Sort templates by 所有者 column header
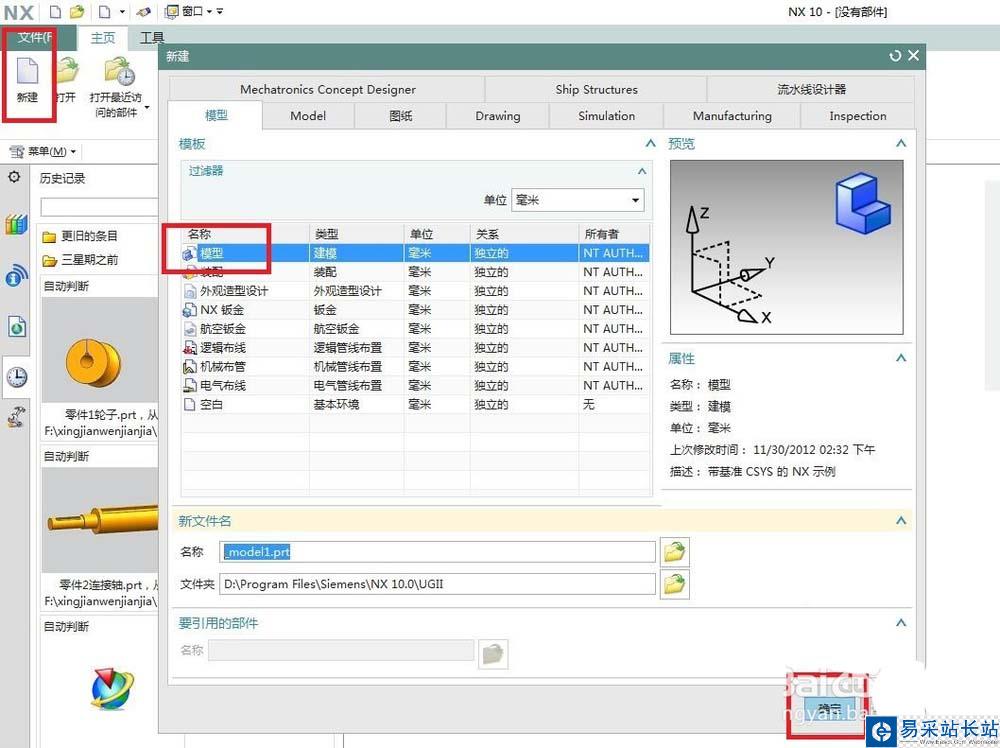The image size is (1000, 748). point(614,234)
